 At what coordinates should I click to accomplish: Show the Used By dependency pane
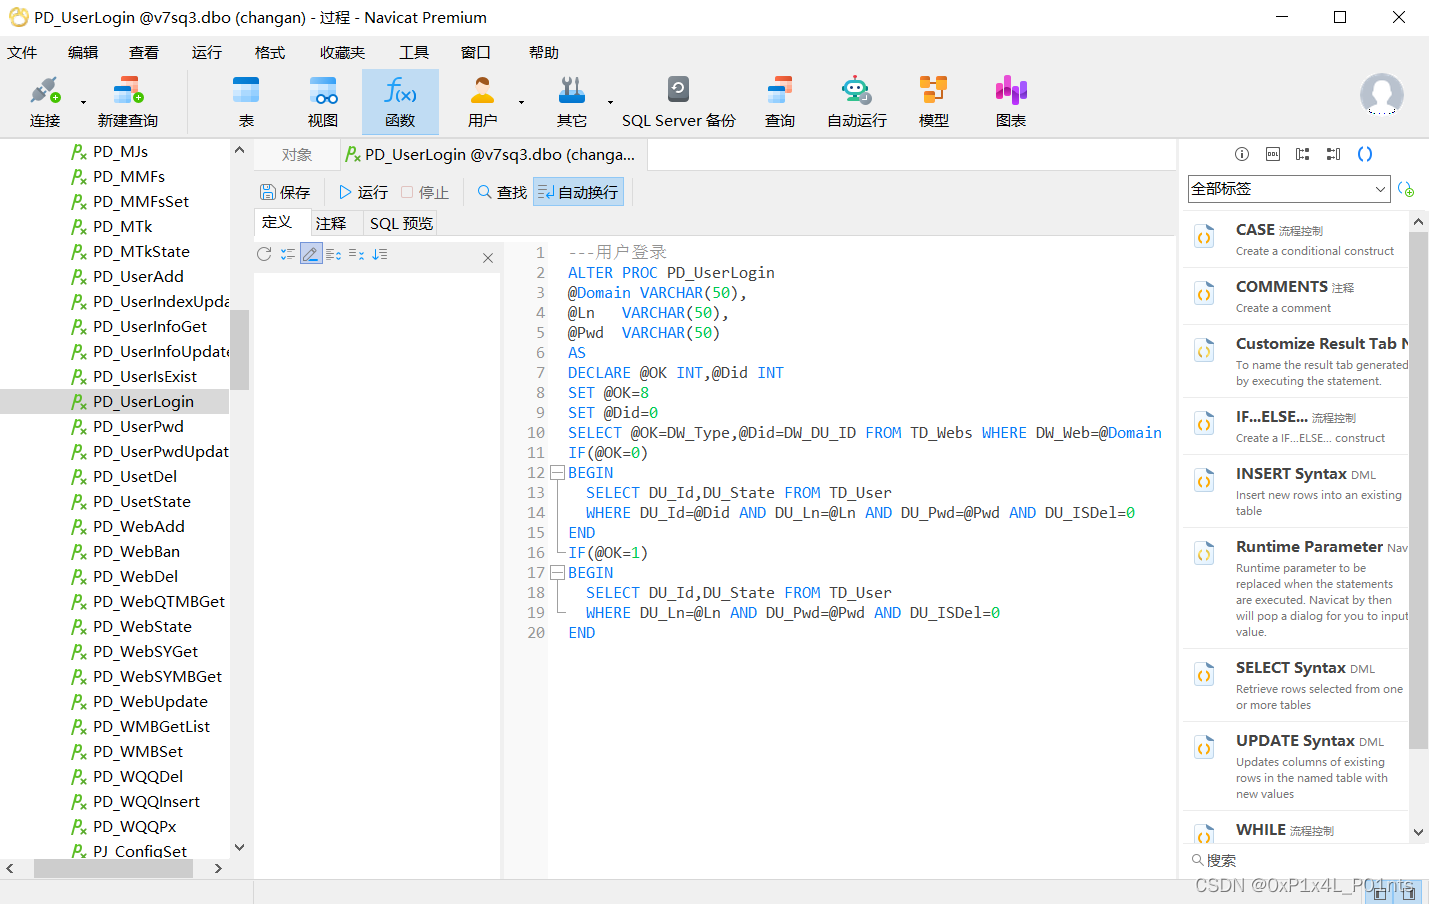tap(1333, 154)
